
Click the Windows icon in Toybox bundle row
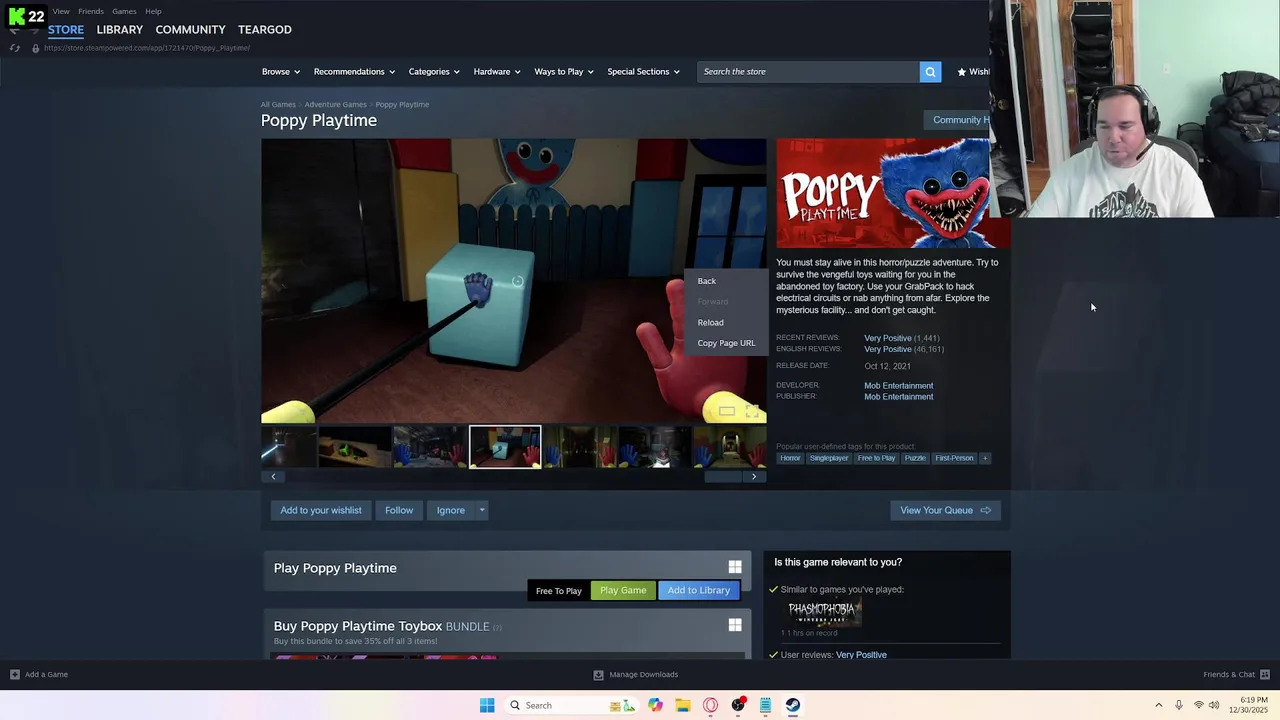point(735,625)
